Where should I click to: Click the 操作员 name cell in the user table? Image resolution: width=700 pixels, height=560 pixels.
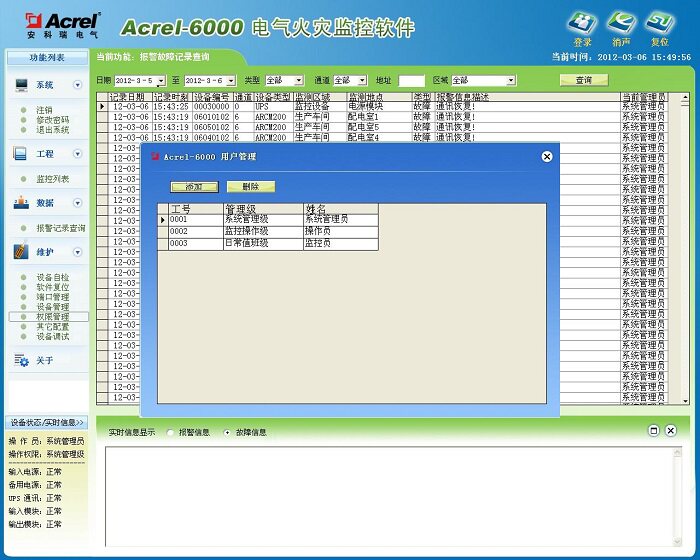[x=341, y=231]
